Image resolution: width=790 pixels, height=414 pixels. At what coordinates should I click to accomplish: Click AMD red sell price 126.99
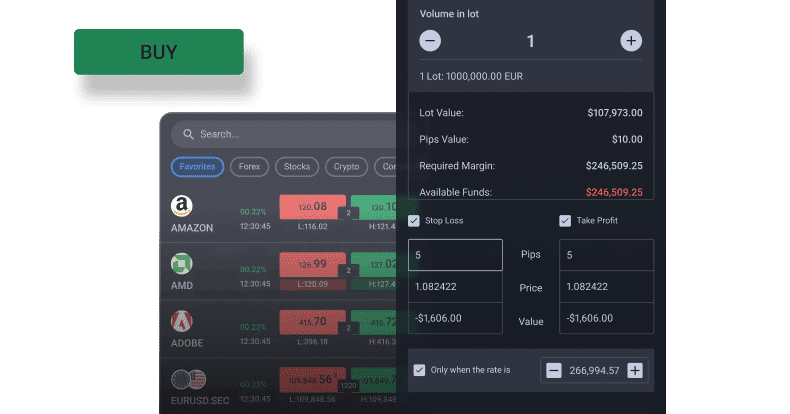[x=312, y=264]
